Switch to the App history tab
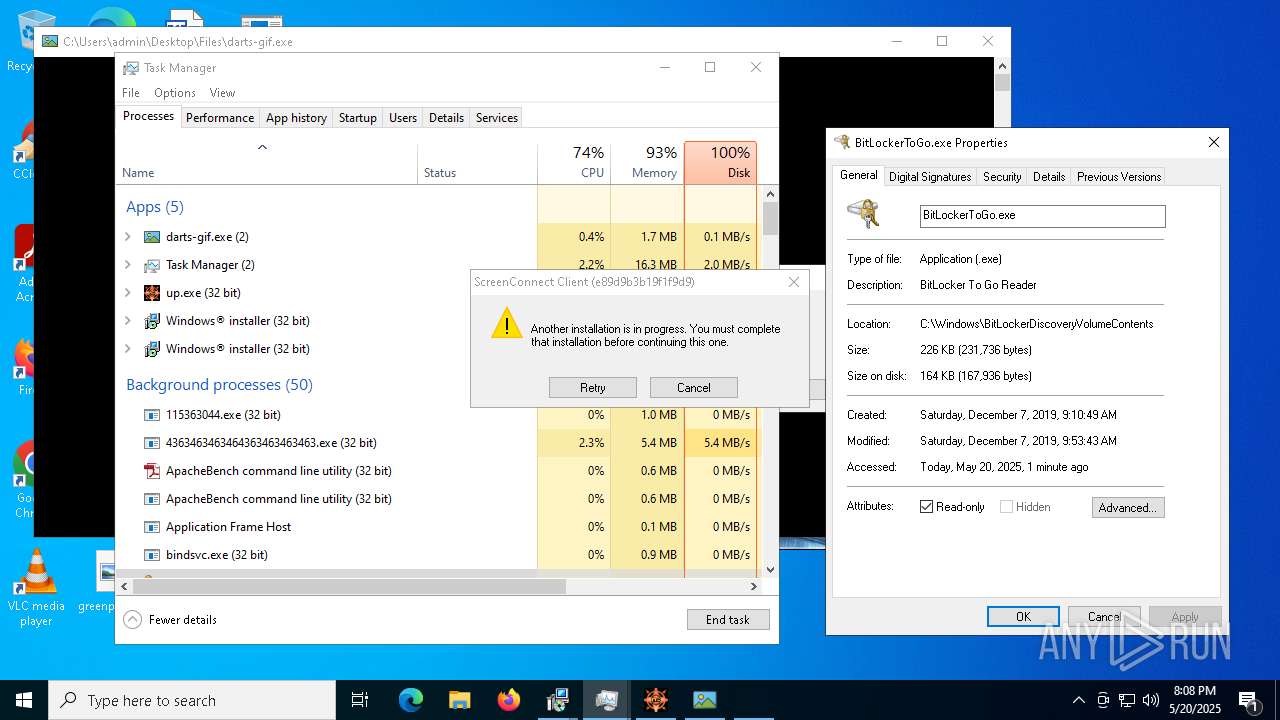 (296, 117)
